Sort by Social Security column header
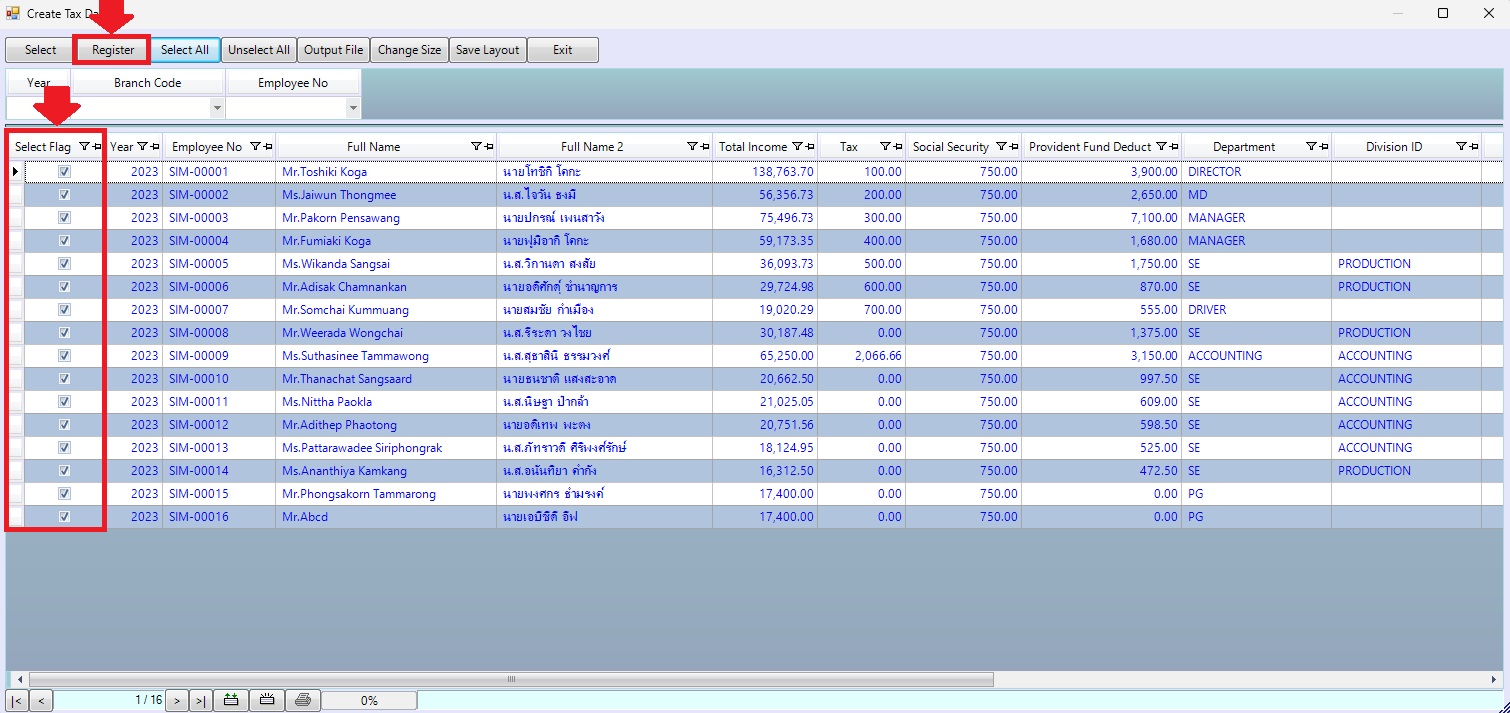 point(950,147)
